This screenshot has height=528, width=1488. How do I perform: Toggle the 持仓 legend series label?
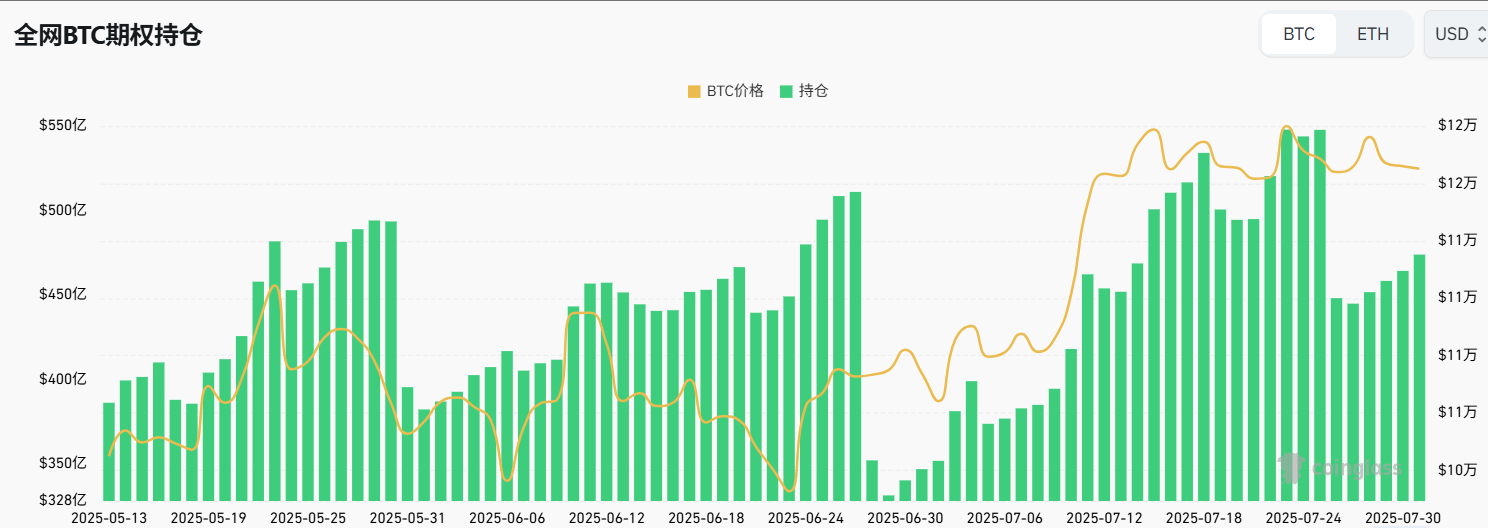coord(813,91)
